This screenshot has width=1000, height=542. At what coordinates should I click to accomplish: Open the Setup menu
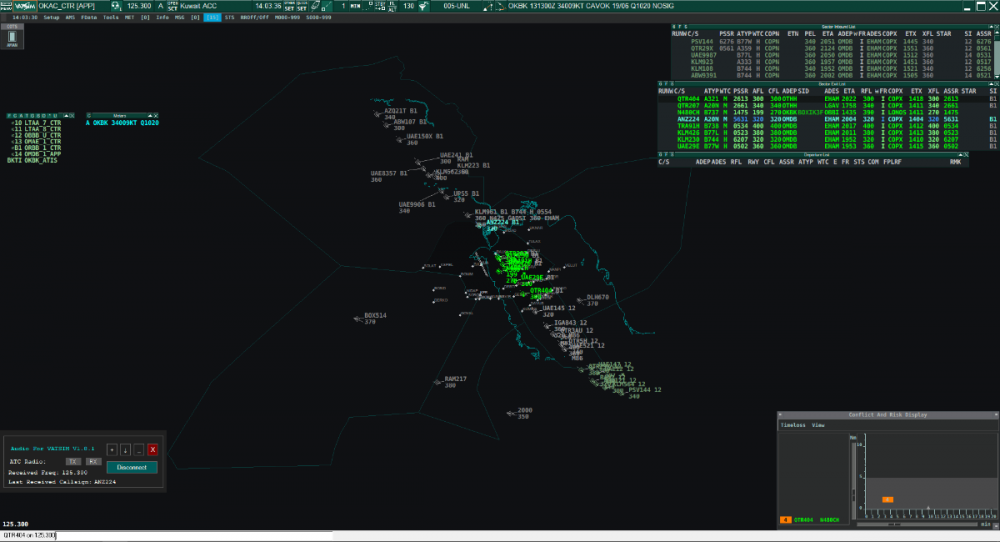pyautogui.click(x=51, y=18)
